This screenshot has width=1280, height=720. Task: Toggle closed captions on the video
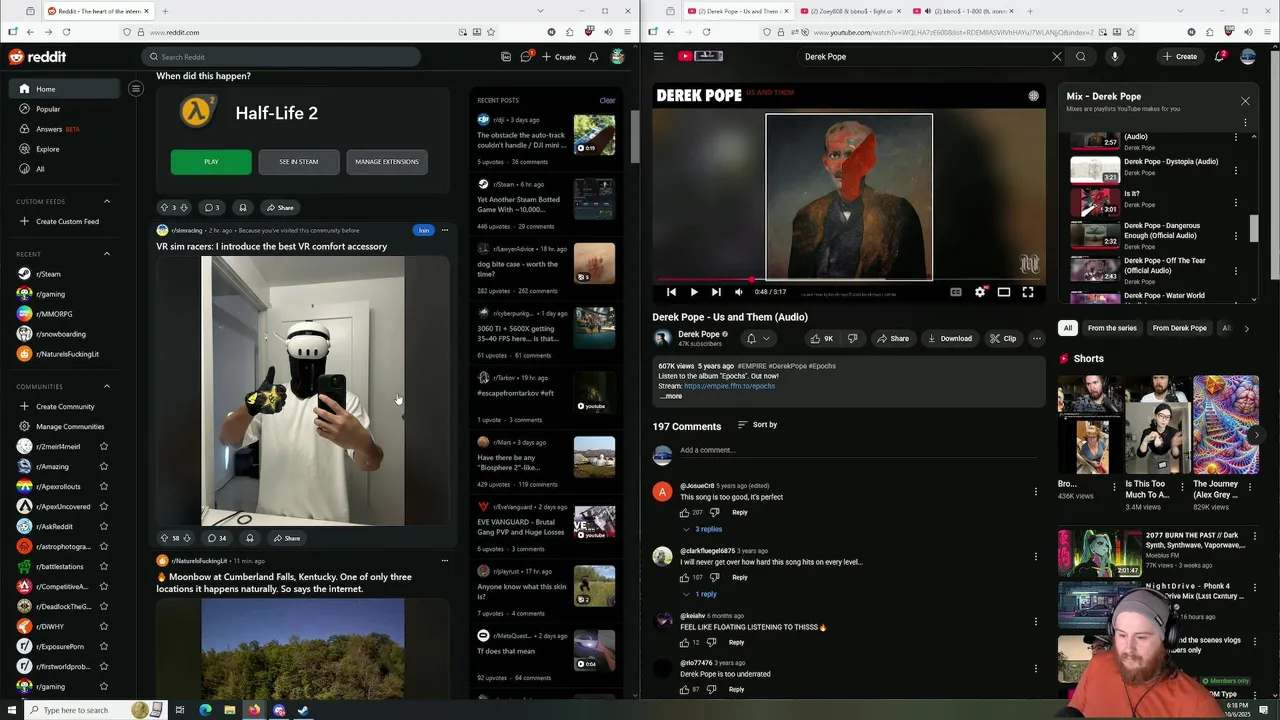[956, 292]
